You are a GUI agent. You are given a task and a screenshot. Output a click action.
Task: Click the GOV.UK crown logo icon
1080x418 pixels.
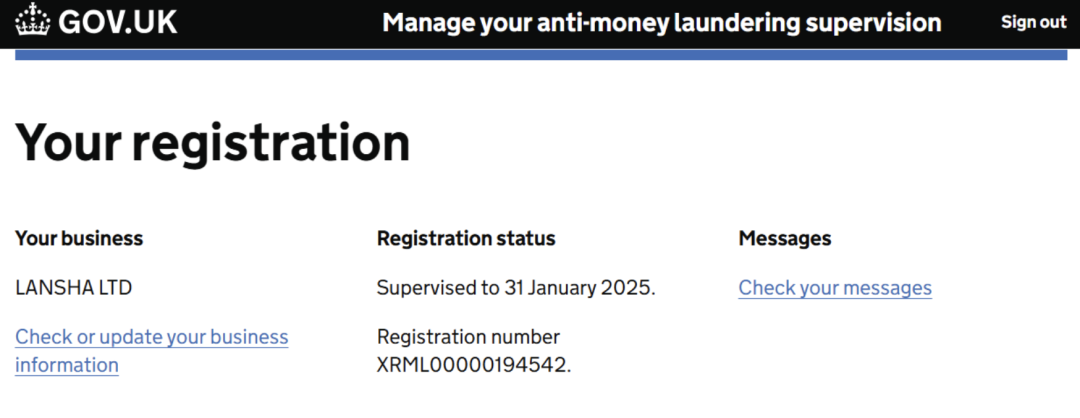point(33,22)
